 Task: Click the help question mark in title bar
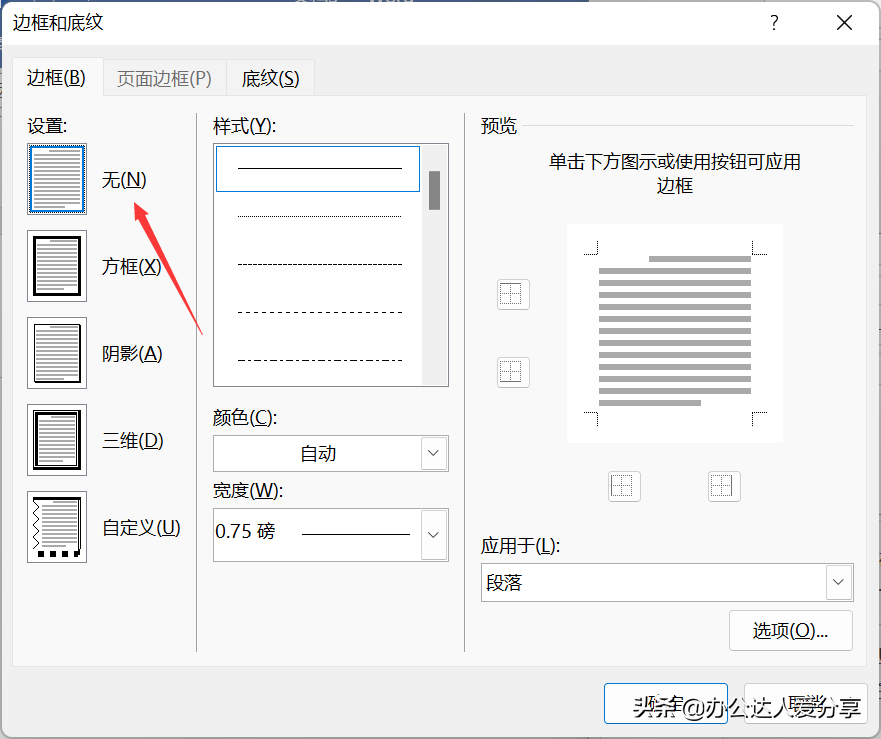[x=774, y=23]
